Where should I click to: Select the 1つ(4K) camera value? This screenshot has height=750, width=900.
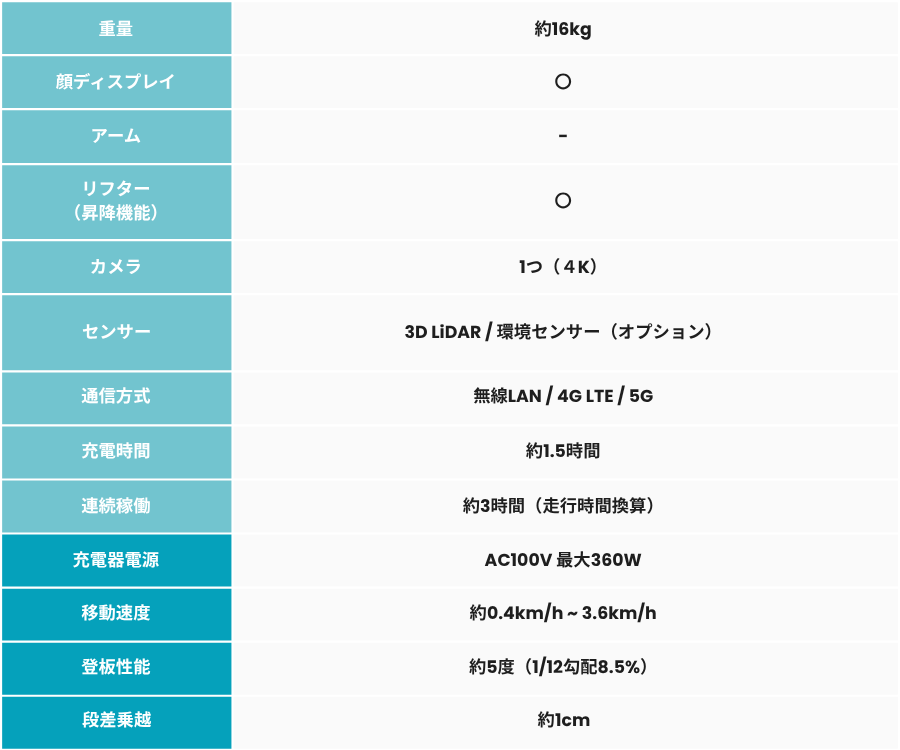[563, 267]
